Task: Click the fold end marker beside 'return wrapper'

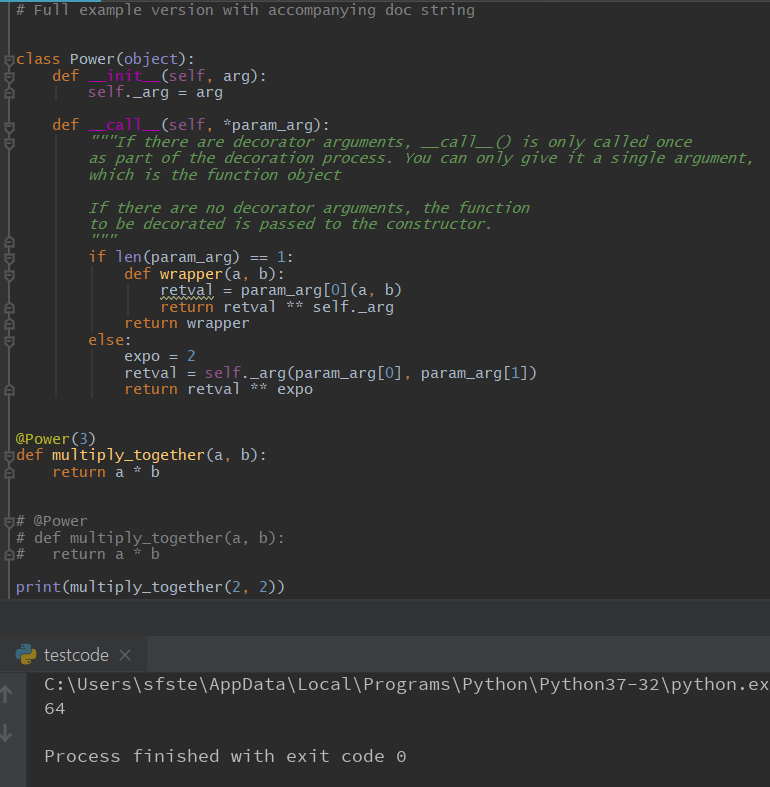Action: pyautogui.click(x=9, y=324)
